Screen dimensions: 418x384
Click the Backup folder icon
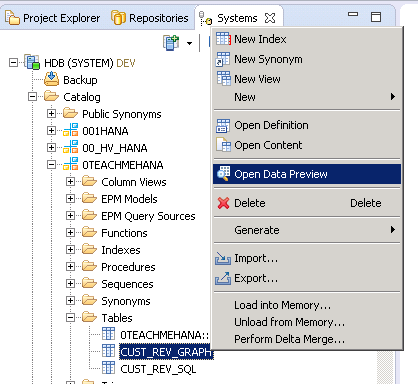(x=51, y=79)
